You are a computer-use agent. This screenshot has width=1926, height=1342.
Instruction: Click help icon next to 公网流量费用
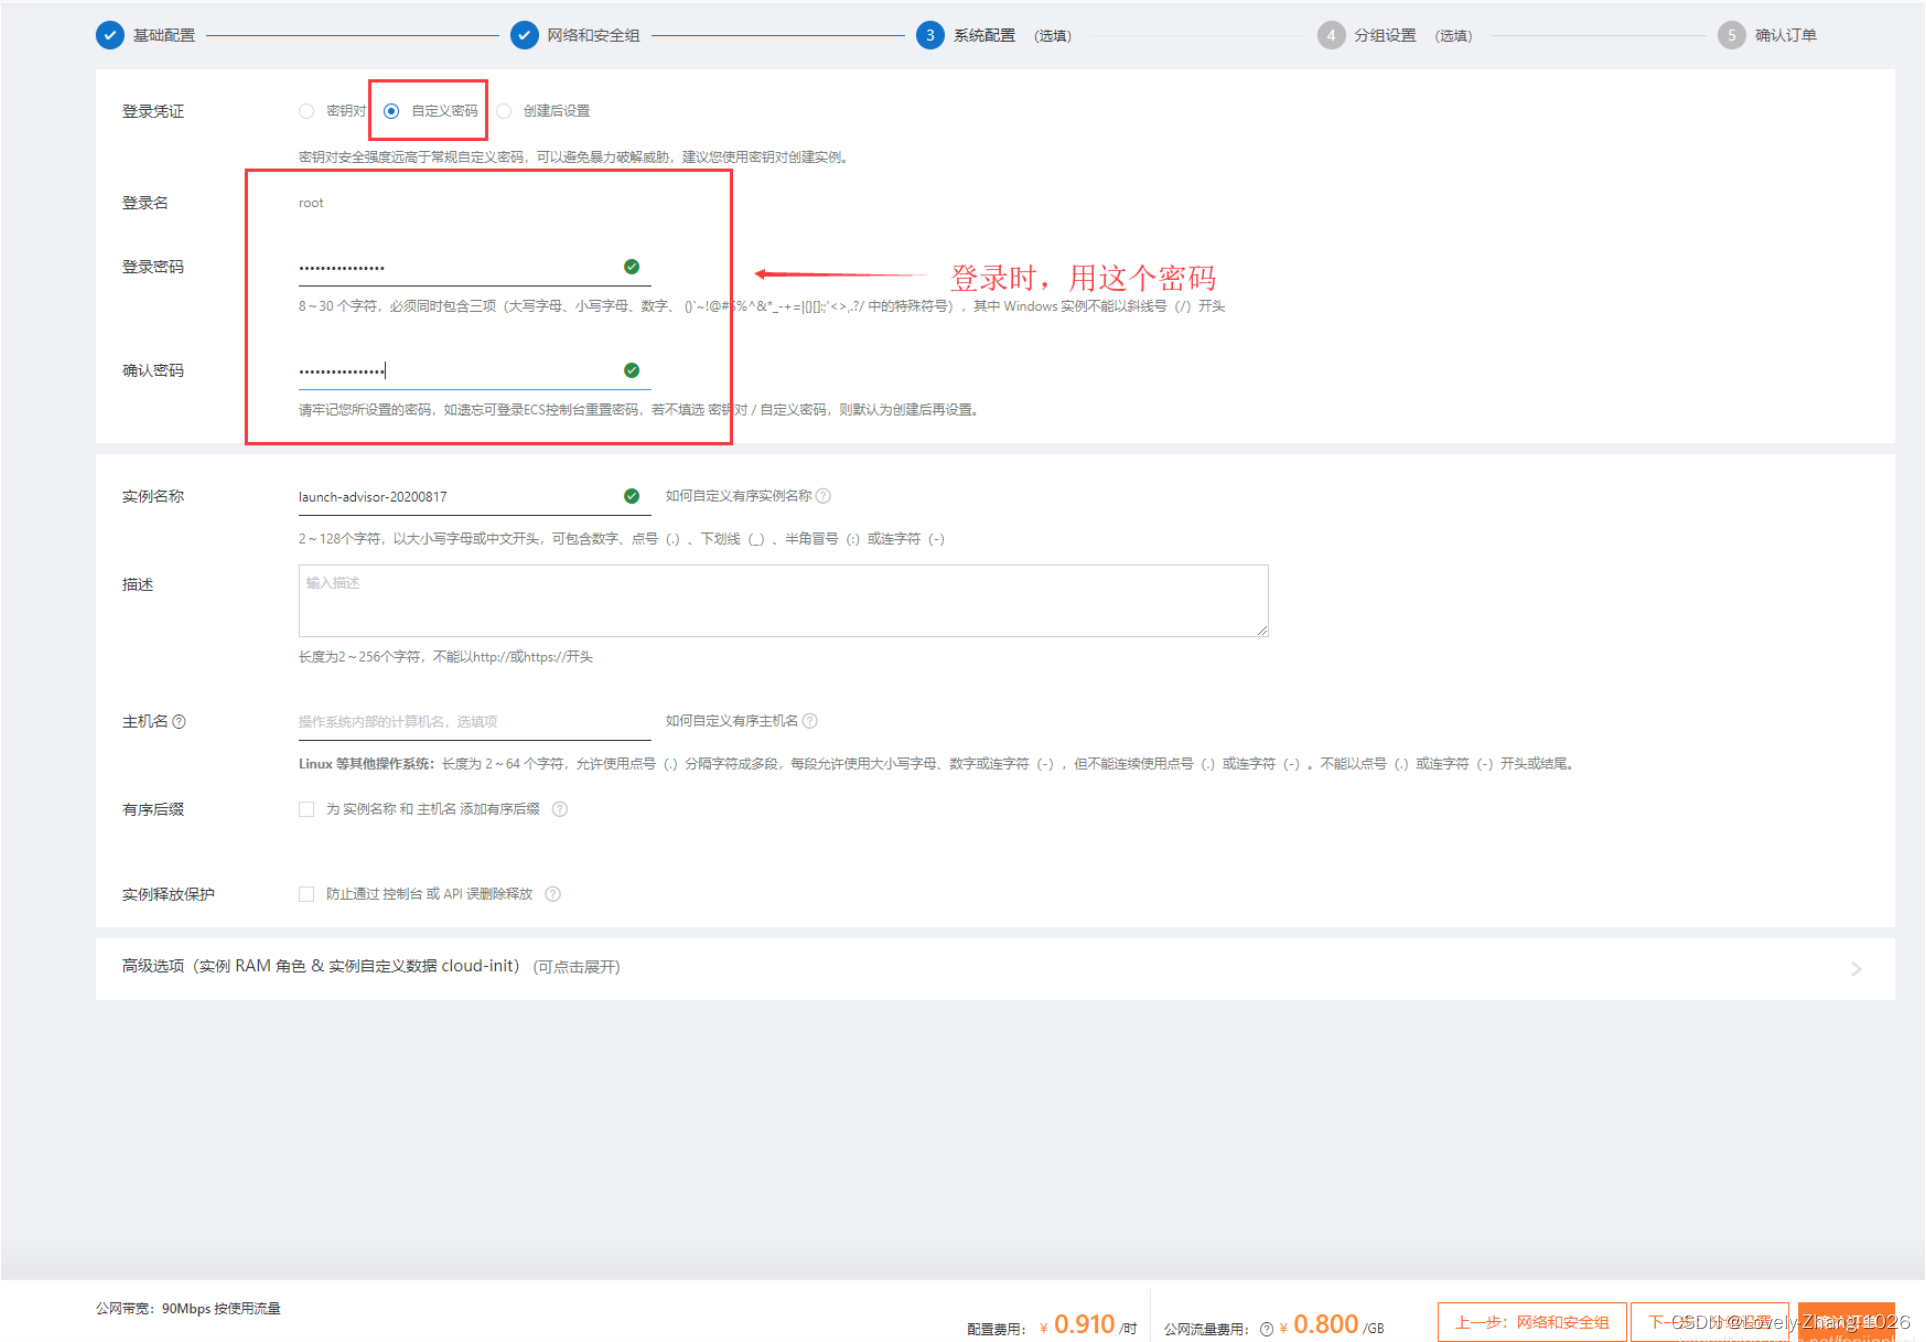1267,1329
